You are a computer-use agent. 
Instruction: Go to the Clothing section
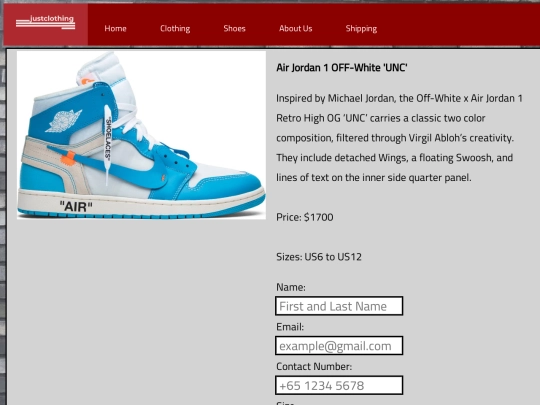click(x=175, y=29)
